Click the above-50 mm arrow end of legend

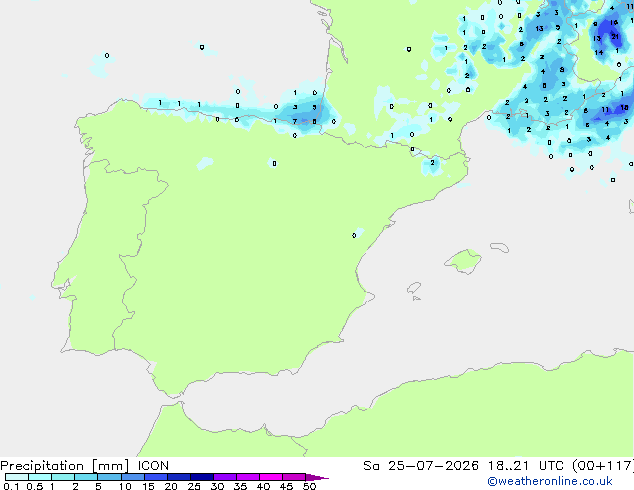click(317, 477)
